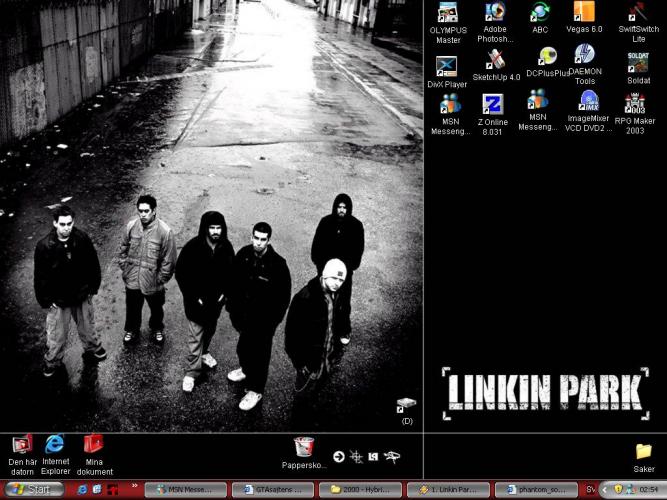This screenshot has height=500, width=667.
Task: Open the Saker folder on desktop
Action: pos(643,452)
